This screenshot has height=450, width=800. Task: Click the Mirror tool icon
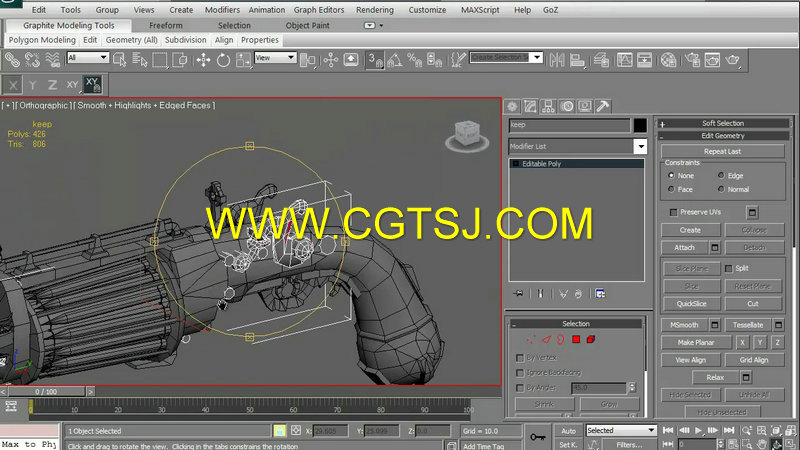pos(557,60)
